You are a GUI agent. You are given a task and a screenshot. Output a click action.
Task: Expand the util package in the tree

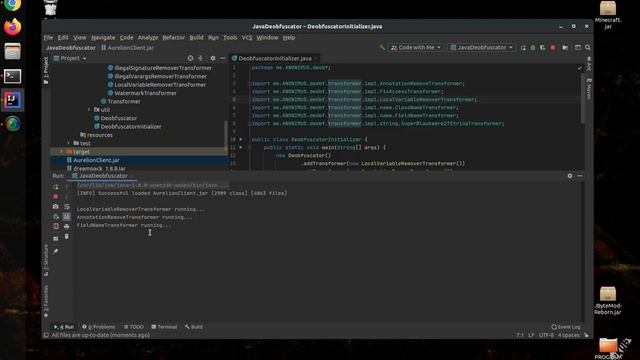pyautogui.click(x=89, y=110)
